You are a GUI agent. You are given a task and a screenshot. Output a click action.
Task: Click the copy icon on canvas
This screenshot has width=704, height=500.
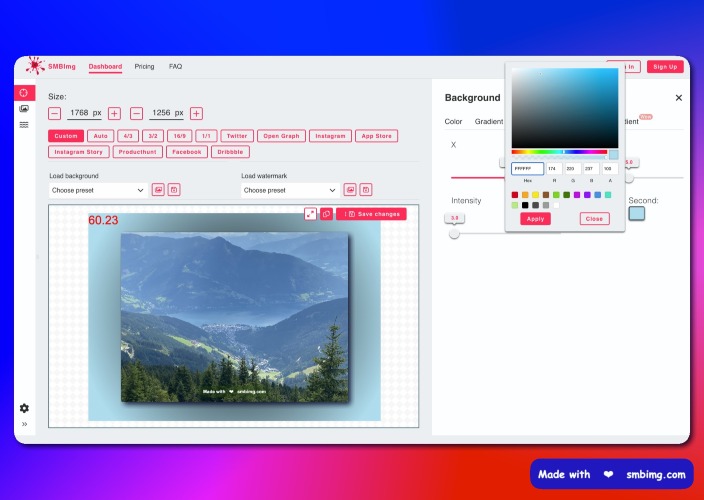[x=326, y=214]
